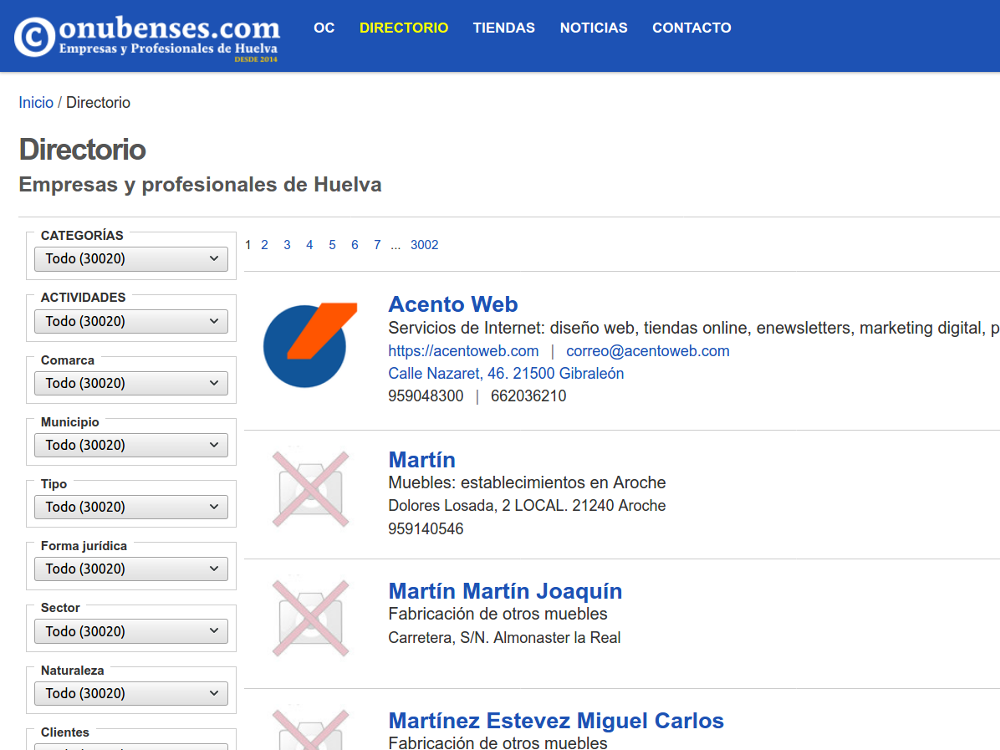The width and height of the screenshot is (1000, 750).
Task: Go to the TIENDAS menu
Action: pyautogui.click(x=504, y=28)
